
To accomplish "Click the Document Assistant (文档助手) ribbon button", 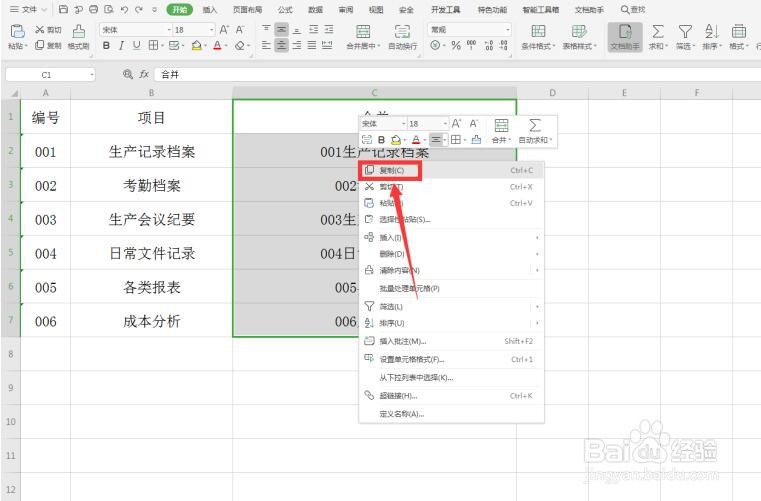I will (625, 37).
